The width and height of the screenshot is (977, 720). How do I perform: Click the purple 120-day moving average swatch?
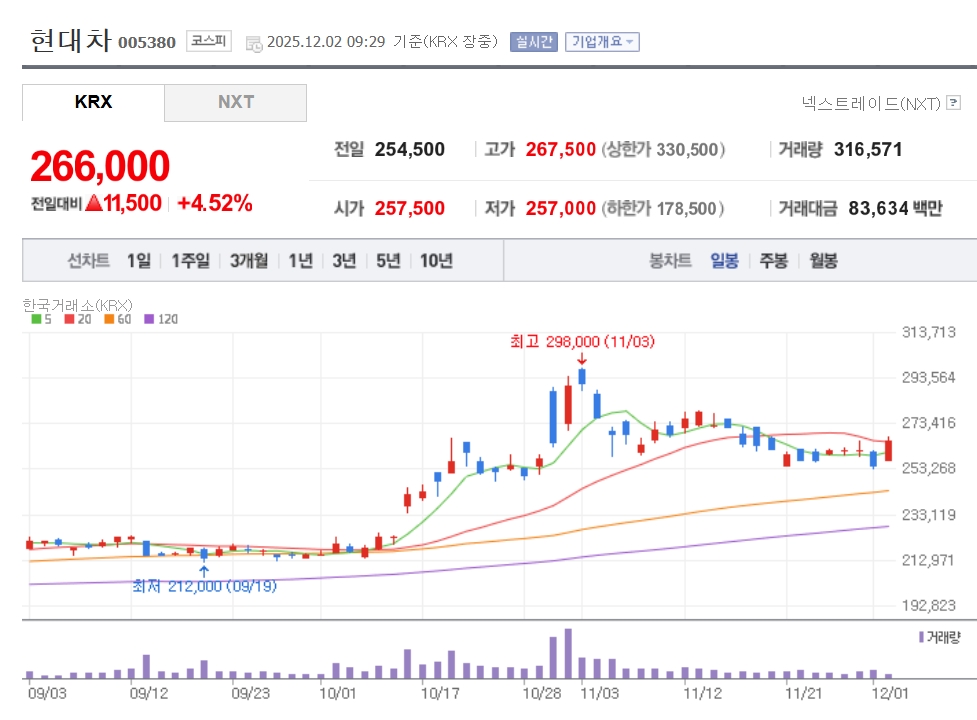tap(150, 320)
